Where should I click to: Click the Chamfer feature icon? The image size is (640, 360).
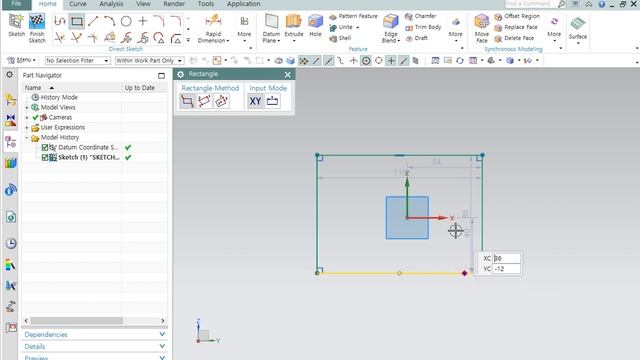(x=409, y=17)
